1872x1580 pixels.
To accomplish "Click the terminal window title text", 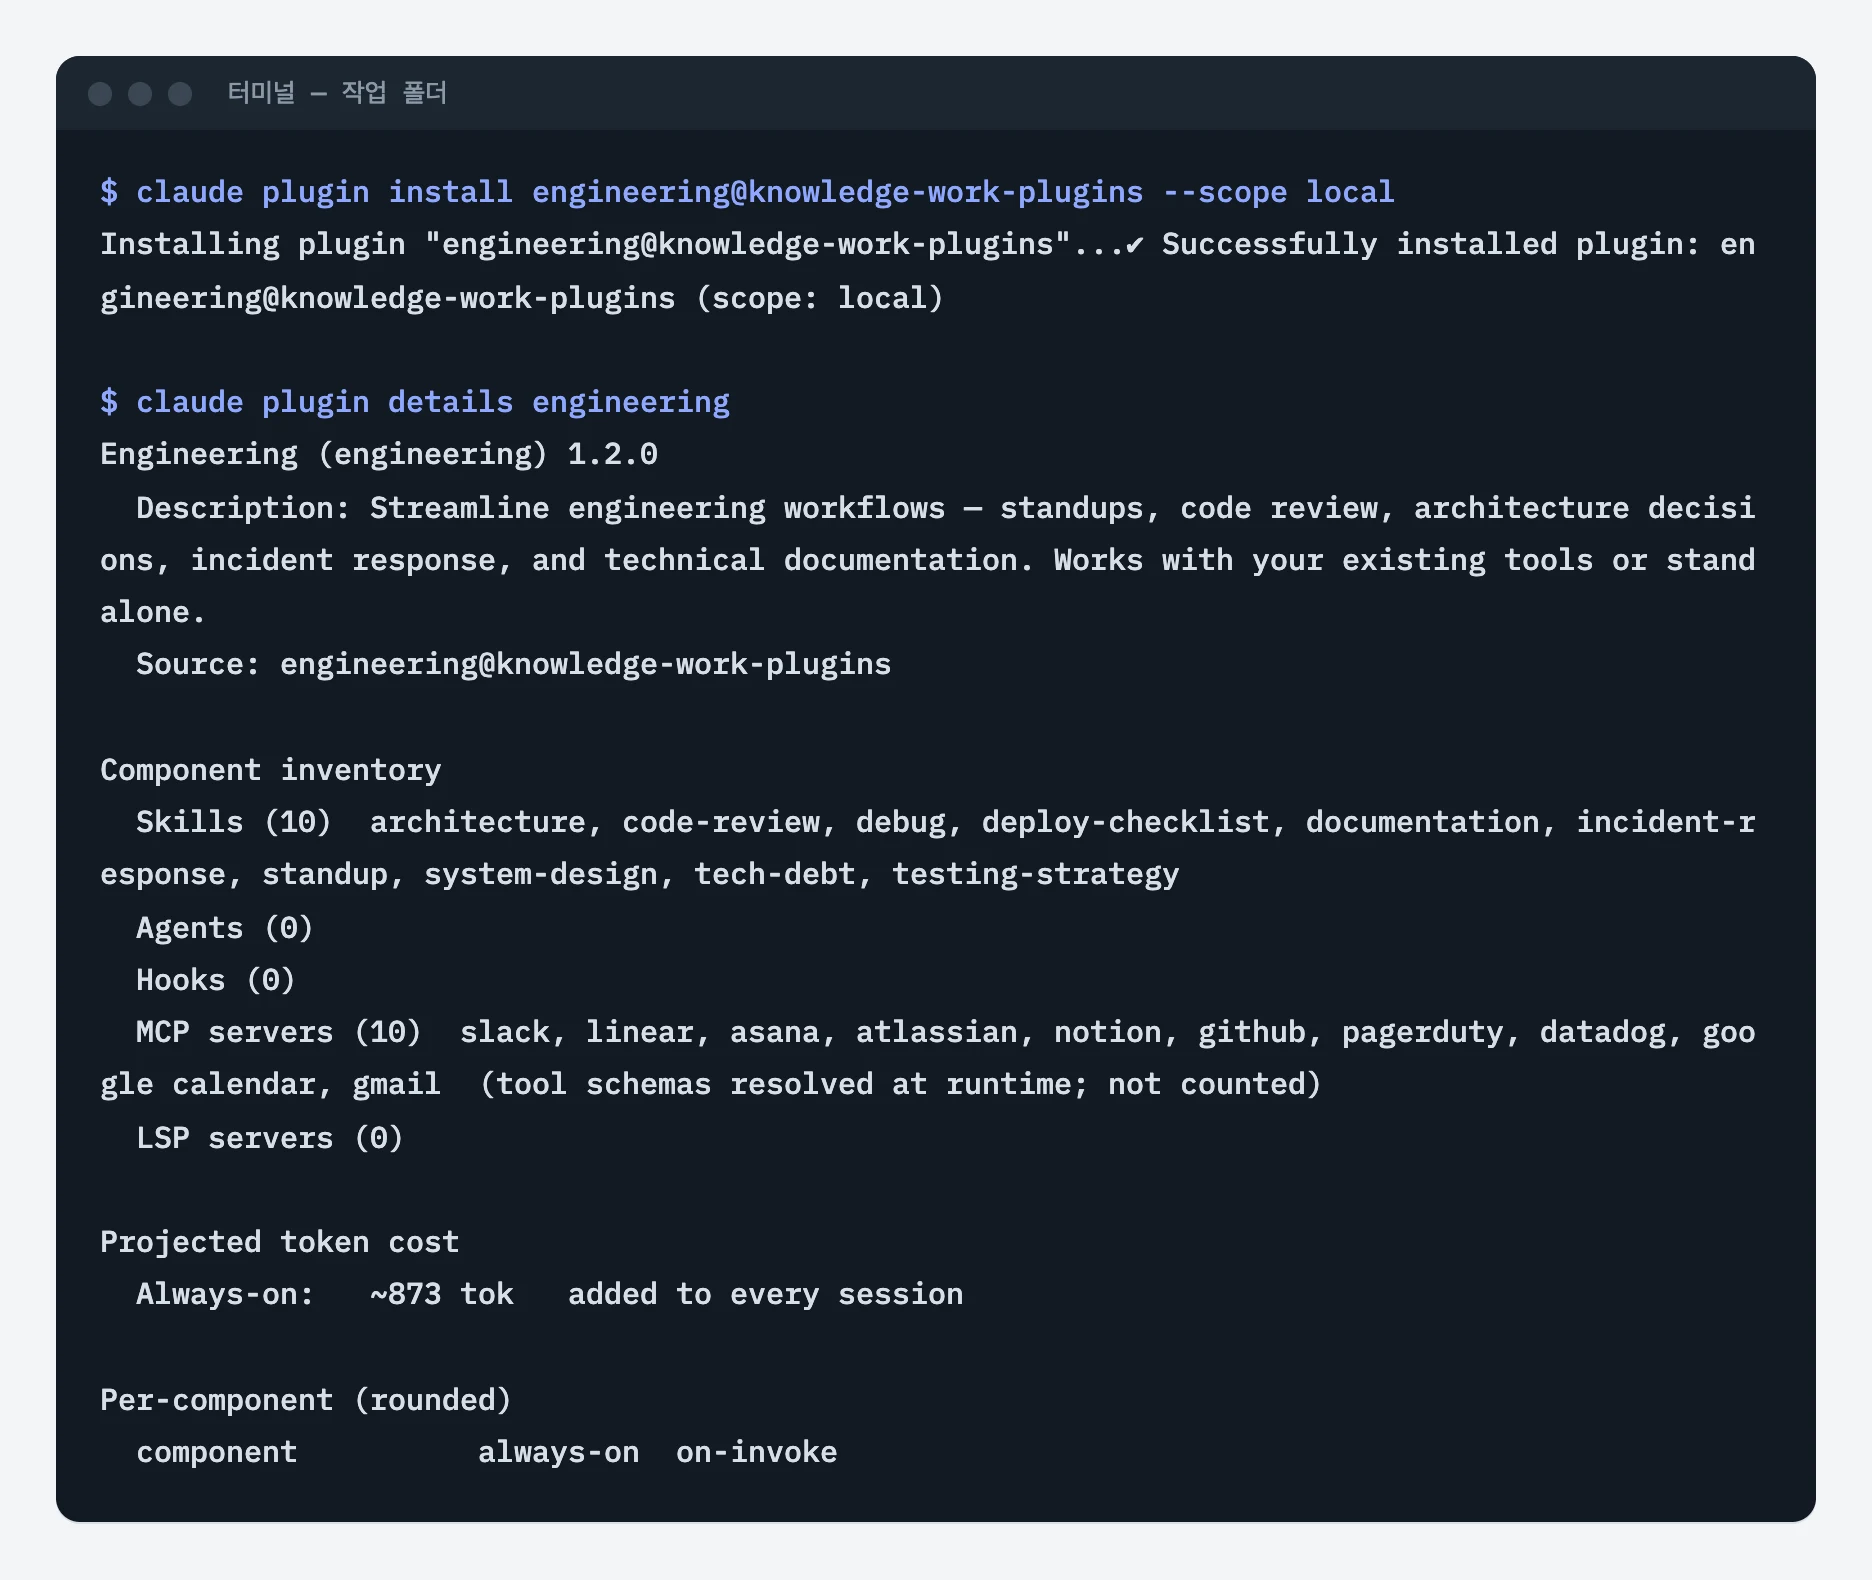I will (x=337, y=93).
